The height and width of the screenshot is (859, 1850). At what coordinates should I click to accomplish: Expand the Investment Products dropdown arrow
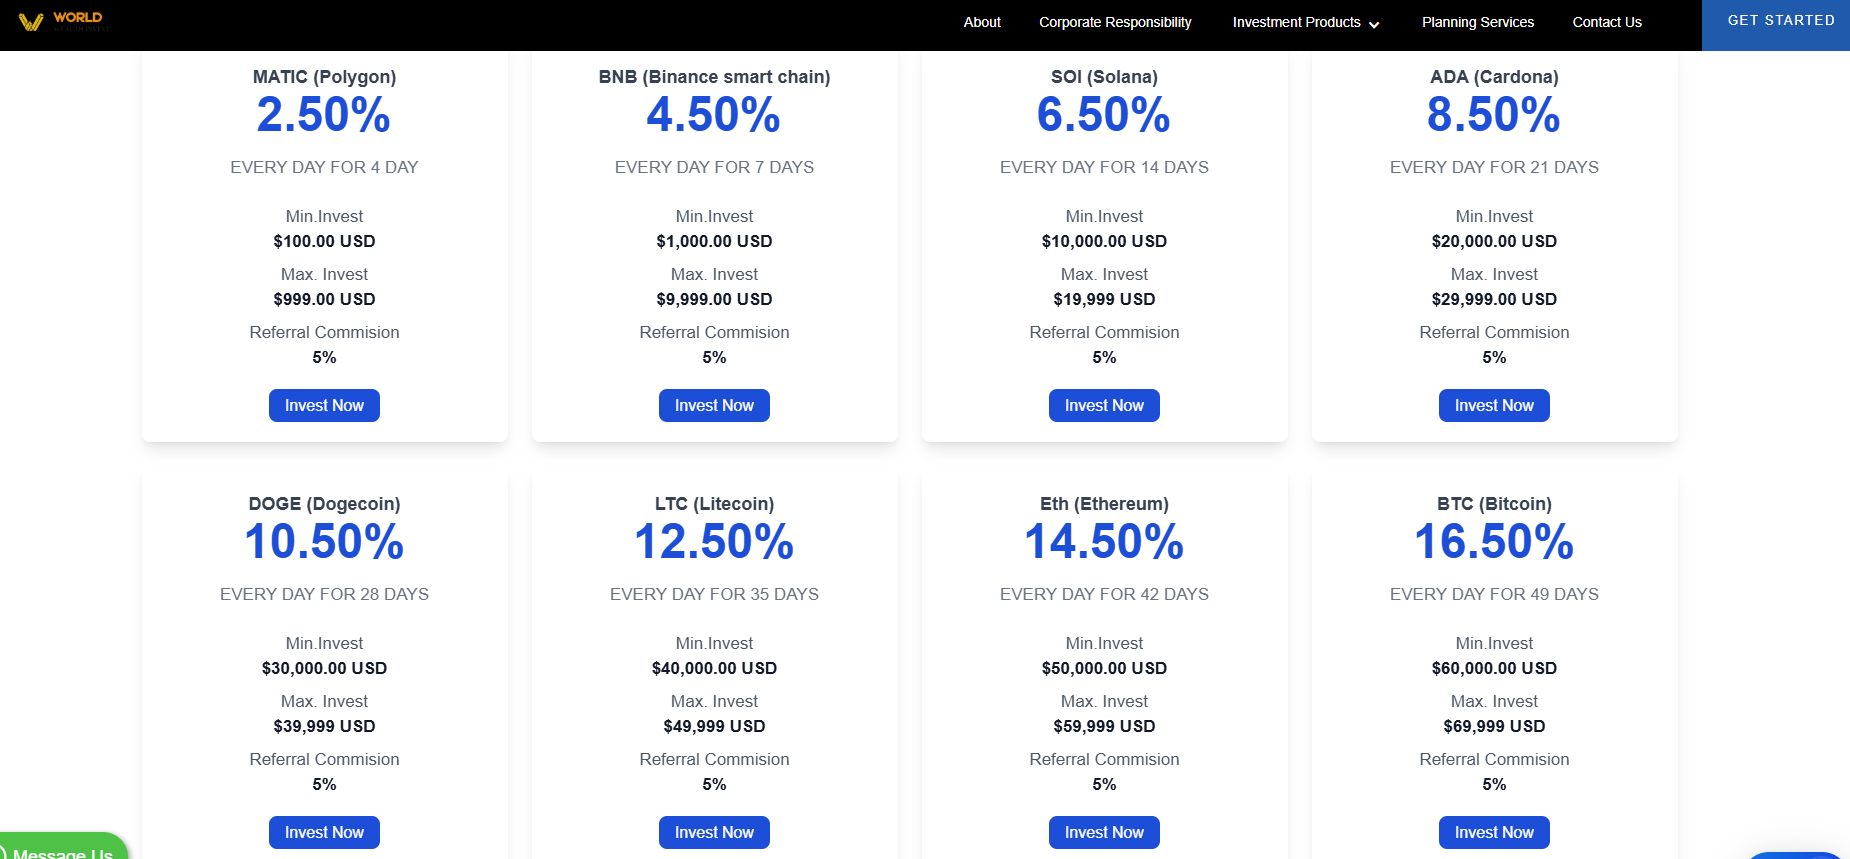tap(1374, 24)
